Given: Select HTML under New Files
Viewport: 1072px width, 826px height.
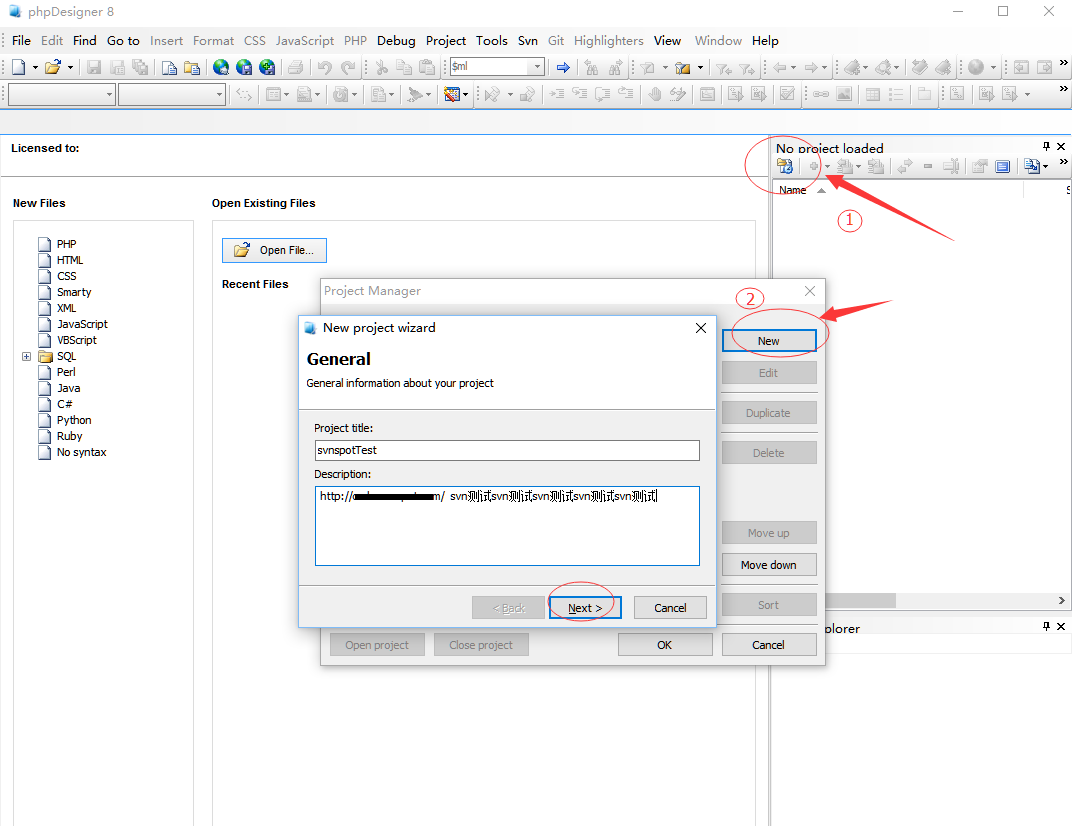Looking at the screenshot, I should [70, 260].
